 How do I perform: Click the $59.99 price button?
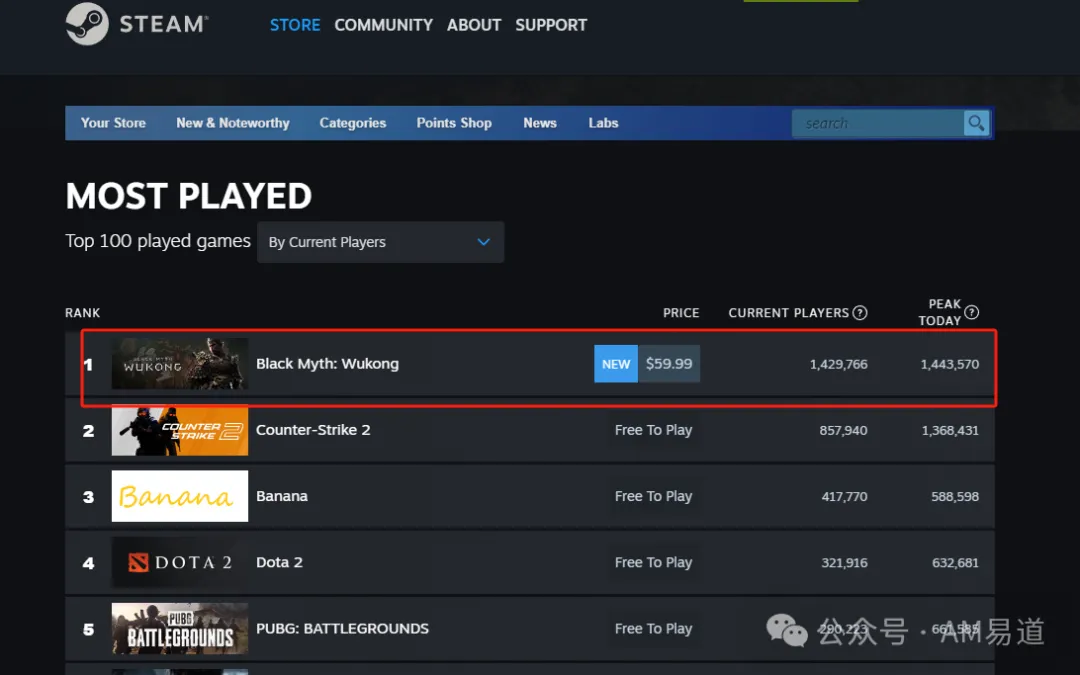pyautogui.click(x=669, y=364)
